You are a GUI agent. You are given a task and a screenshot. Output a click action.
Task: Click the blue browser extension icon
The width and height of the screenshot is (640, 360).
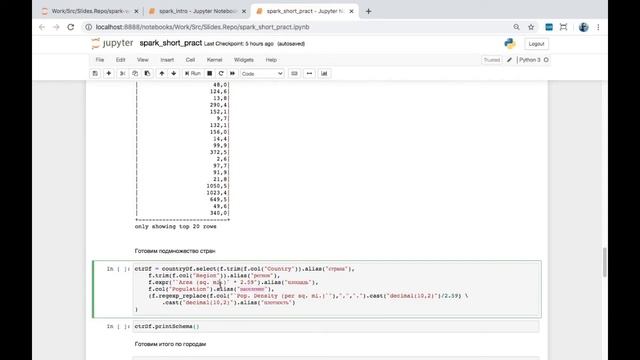pyautogui.click(x=549, y=27)
